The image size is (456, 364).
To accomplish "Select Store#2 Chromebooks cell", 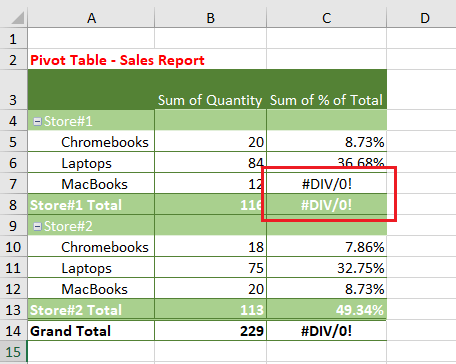I will [x=91, y=247].
